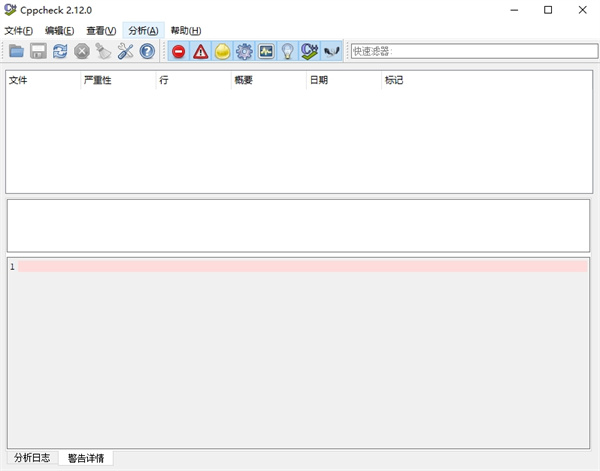This screenshot has height=471, width=600.
Task: Click line 1 in the code viewer
Action: tap(302, 267)
